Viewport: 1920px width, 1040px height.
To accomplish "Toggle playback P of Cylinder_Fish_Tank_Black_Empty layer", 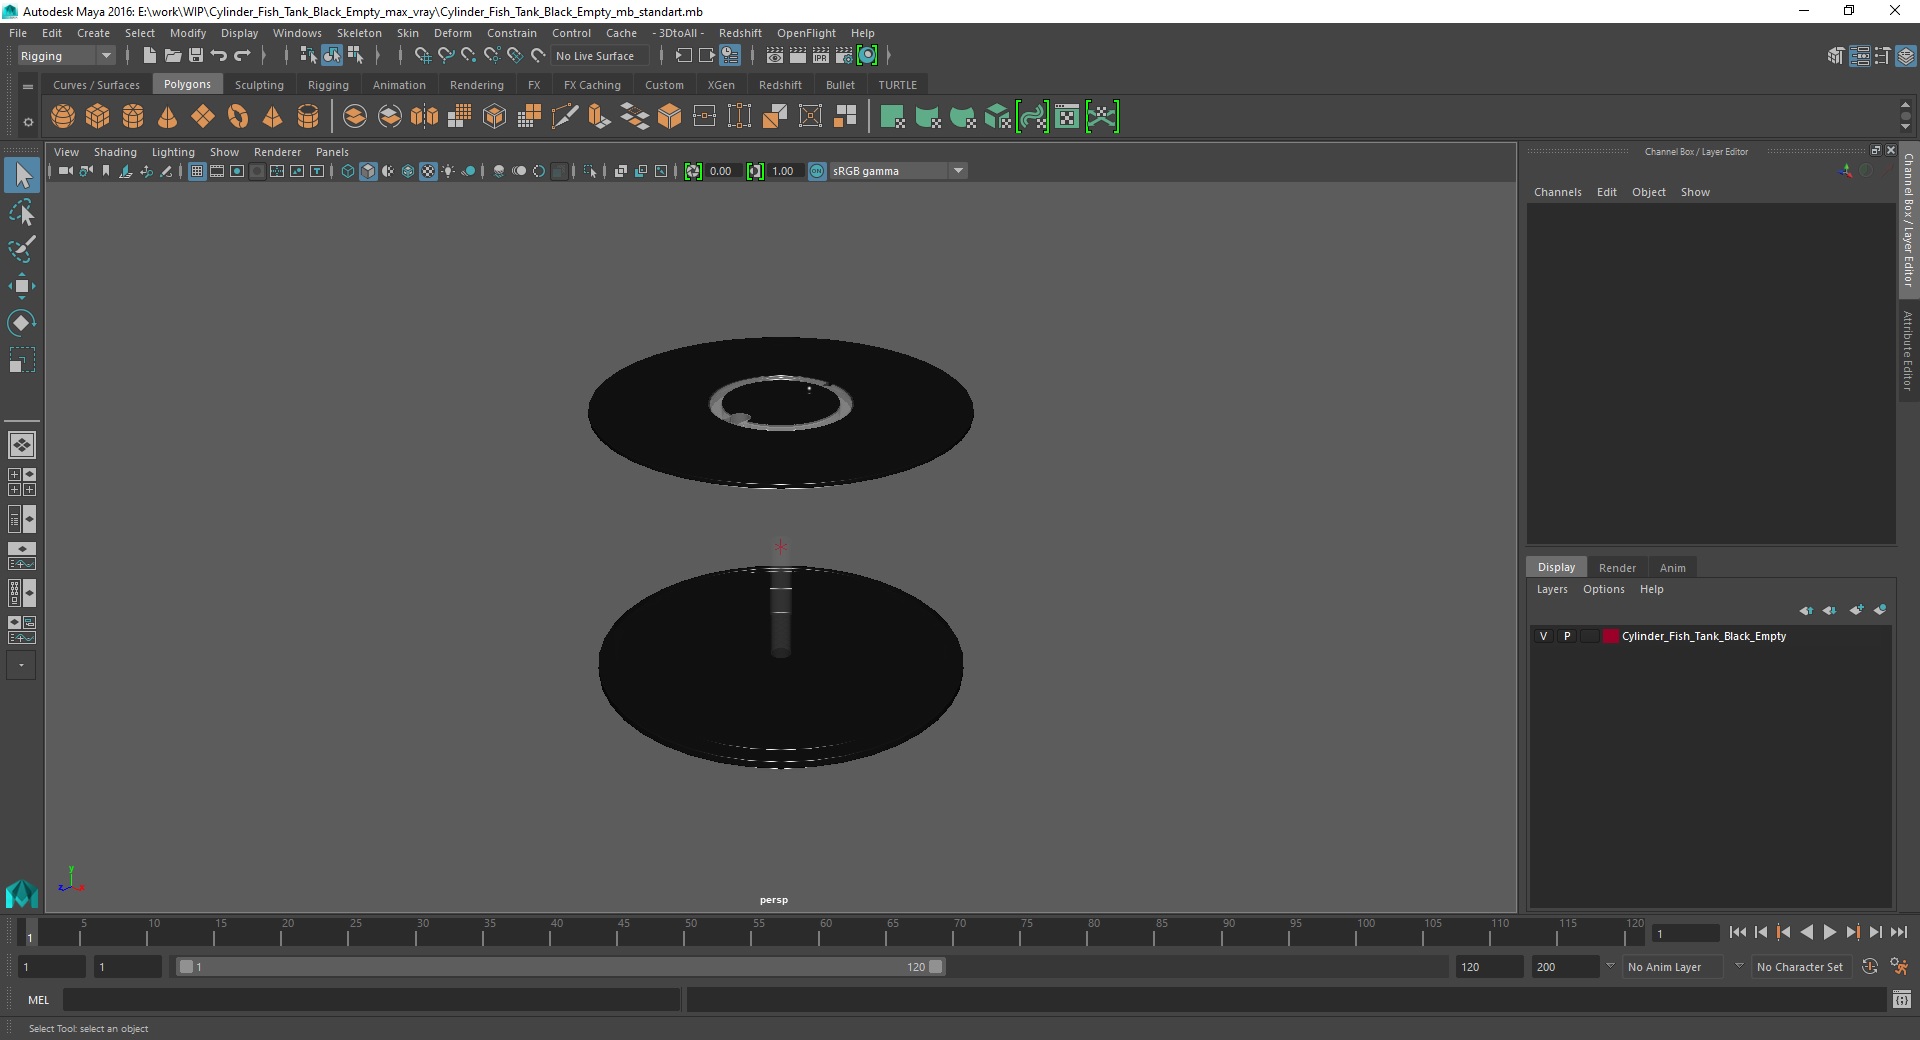I will [x=1567, y=636].
